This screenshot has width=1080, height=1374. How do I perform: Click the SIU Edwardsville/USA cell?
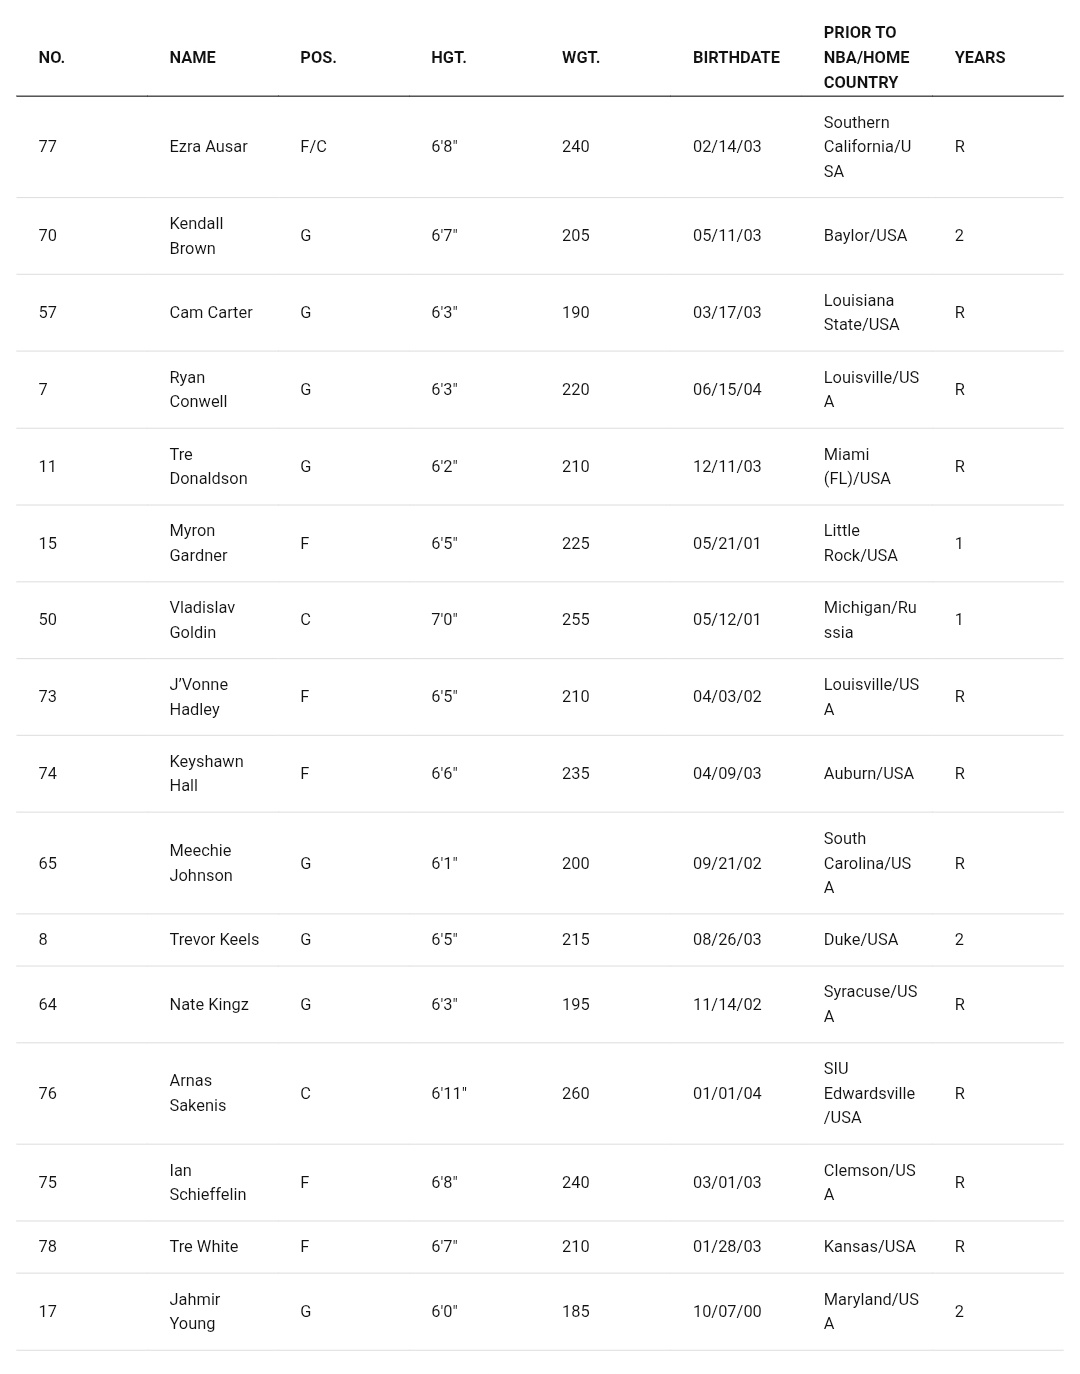pos(869,1093)
